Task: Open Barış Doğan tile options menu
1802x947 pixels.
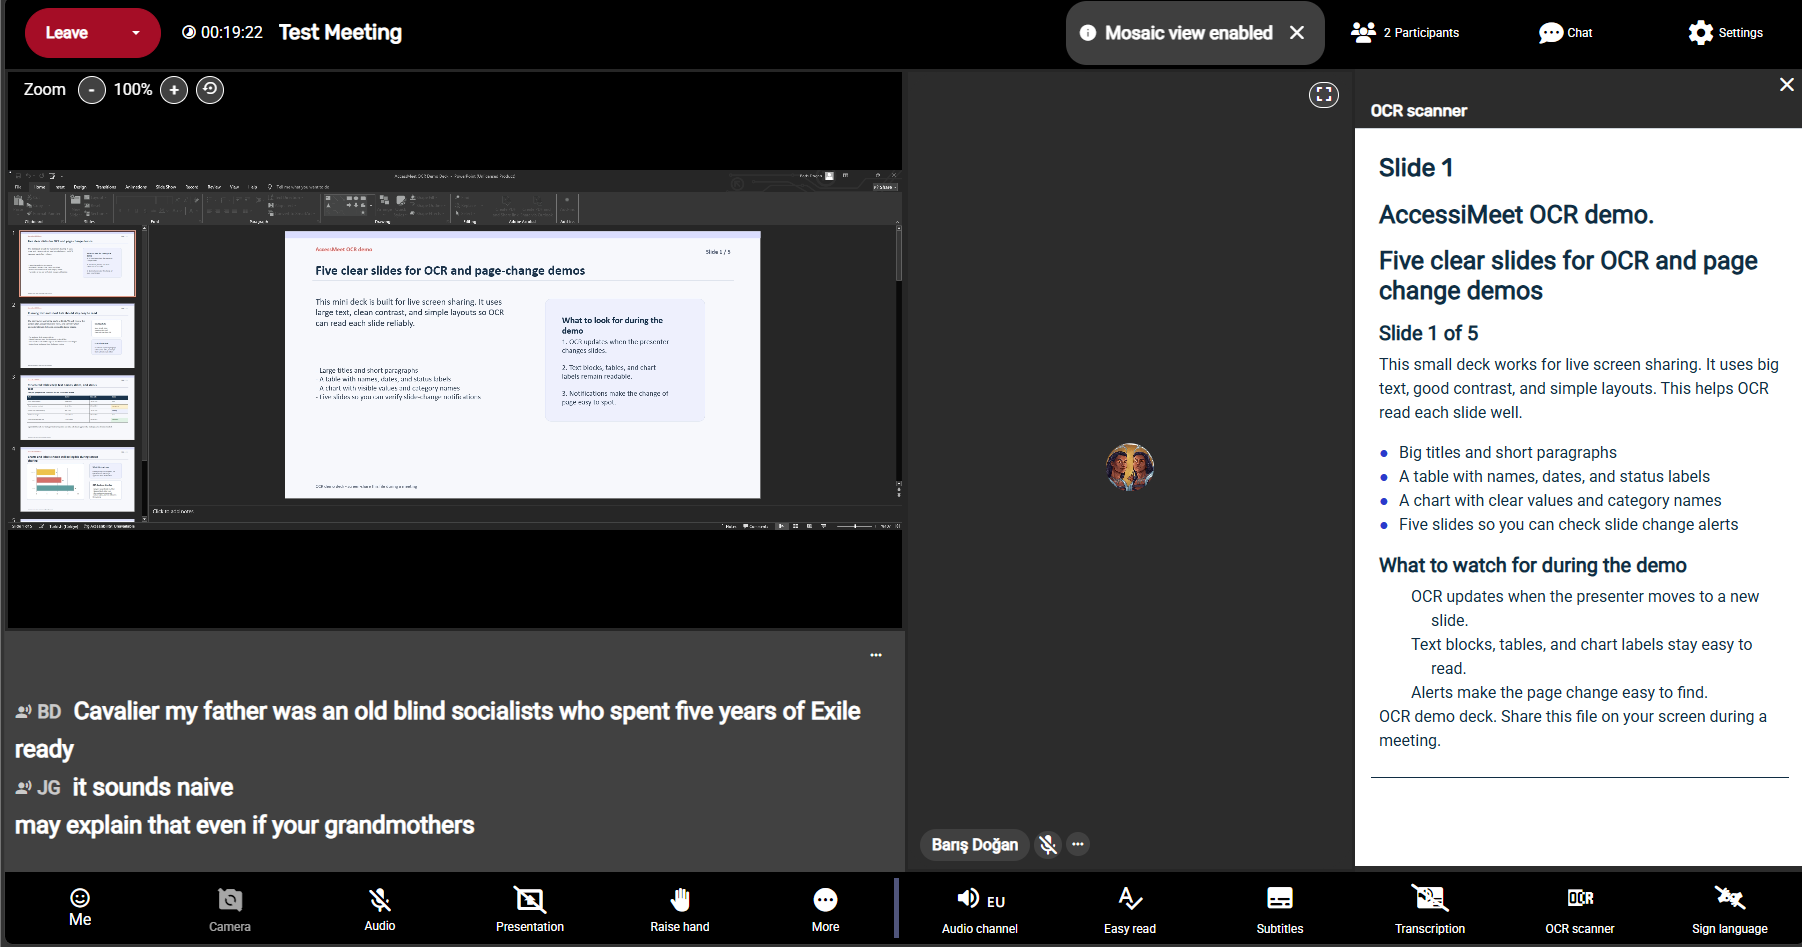Action: pyautogui.click(x=1078, y=844)
